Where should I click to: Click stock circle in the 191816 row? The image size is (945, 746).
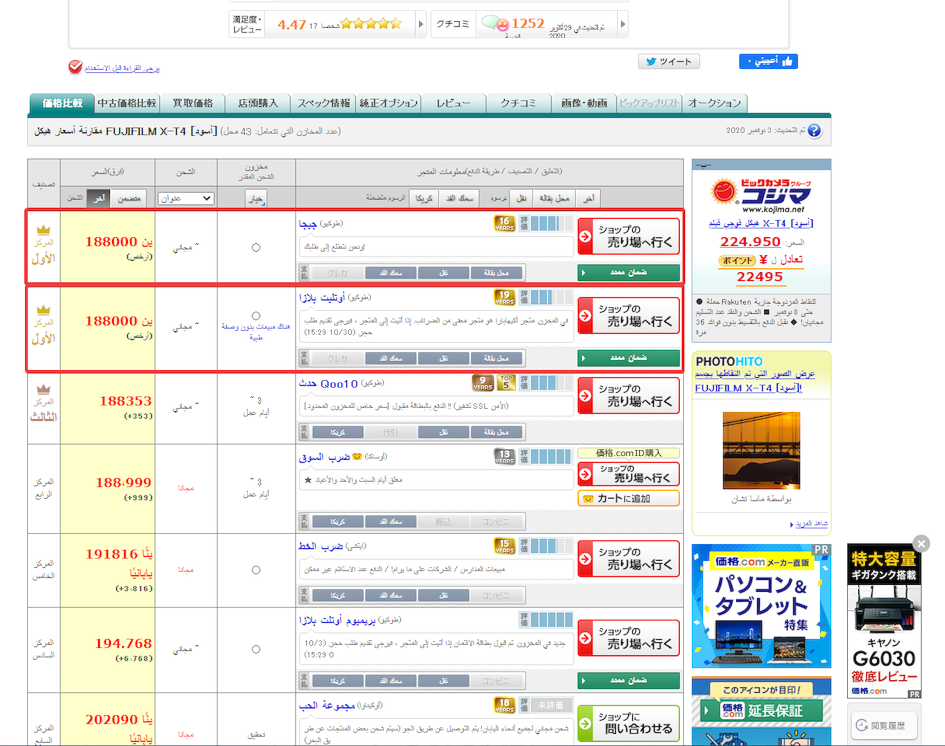pyautogui.click(x=256, y=570)
